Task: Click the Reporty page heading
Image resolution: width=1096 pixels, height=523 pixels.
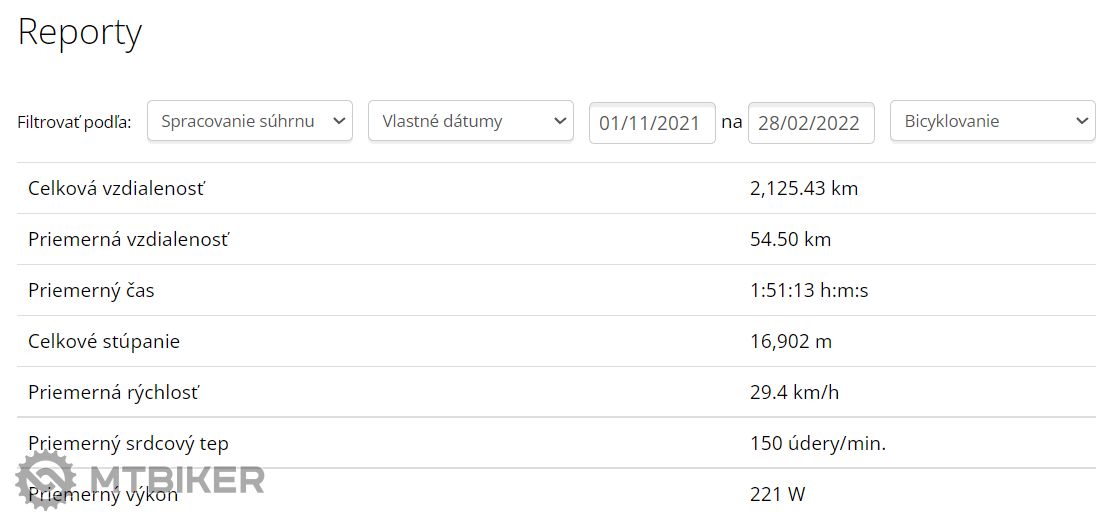Action: 80,32
